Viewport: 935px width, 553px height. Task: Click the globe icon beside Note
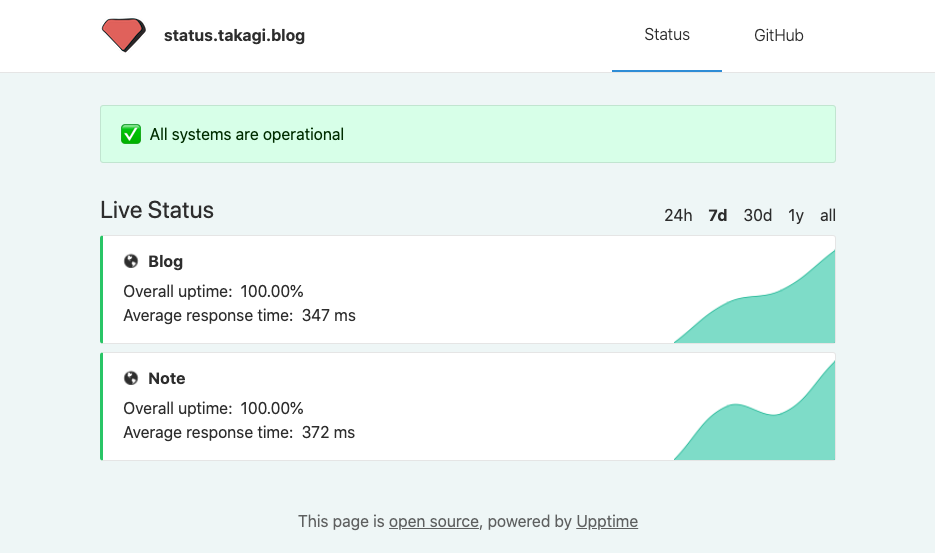pyautogui.click(x=131, y=378)
